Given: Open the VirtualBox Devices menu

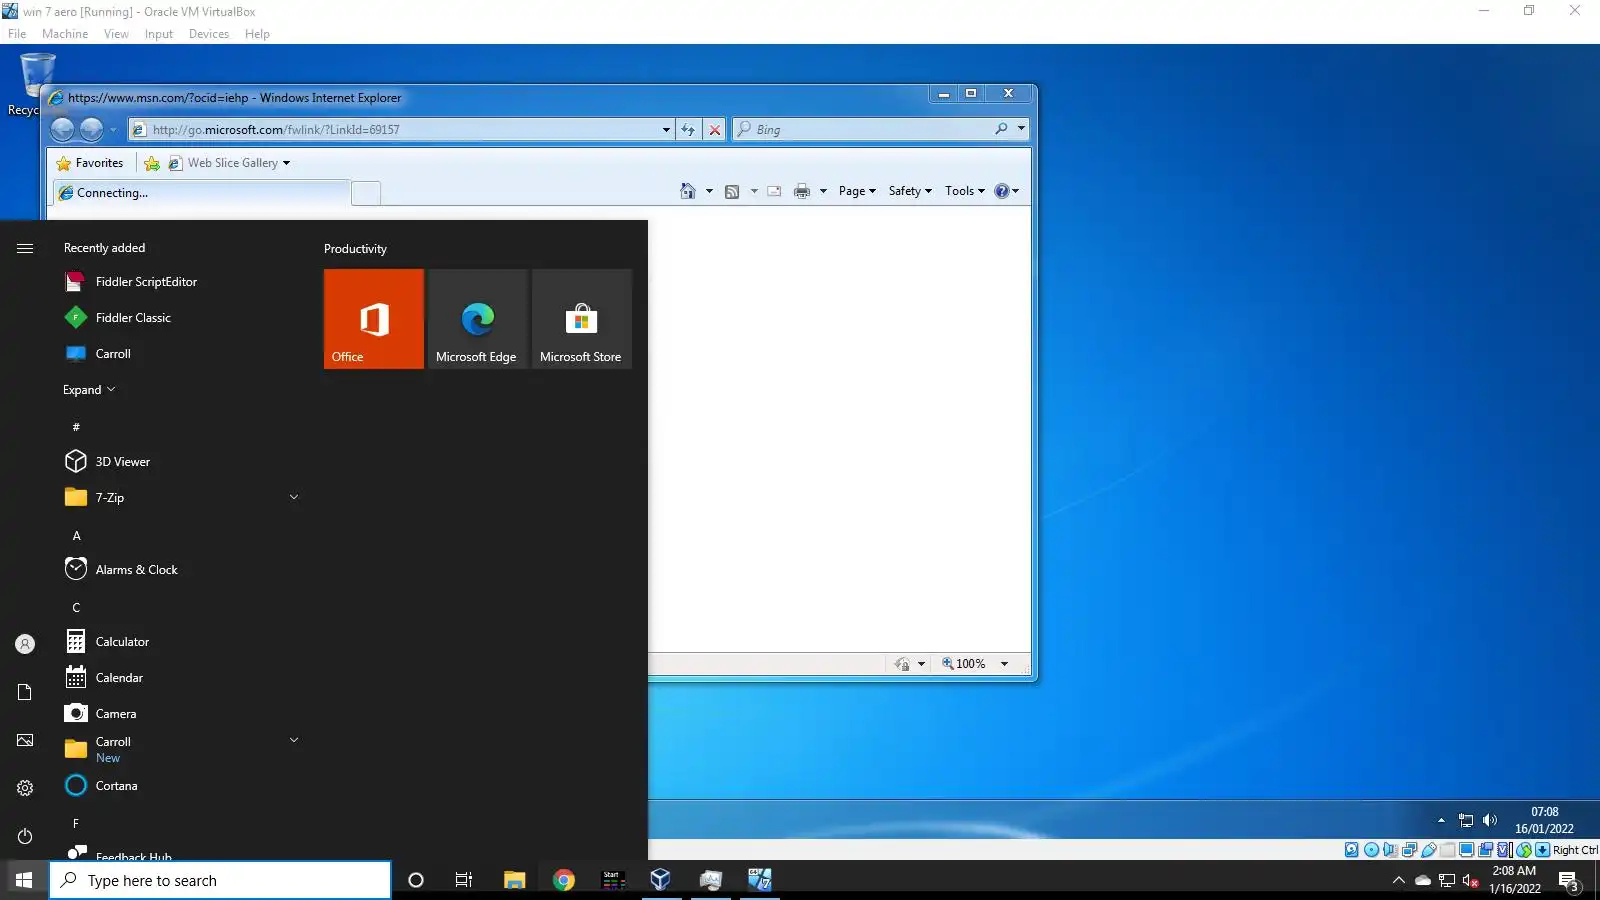Looking at the screenshot, I should 209,34.
